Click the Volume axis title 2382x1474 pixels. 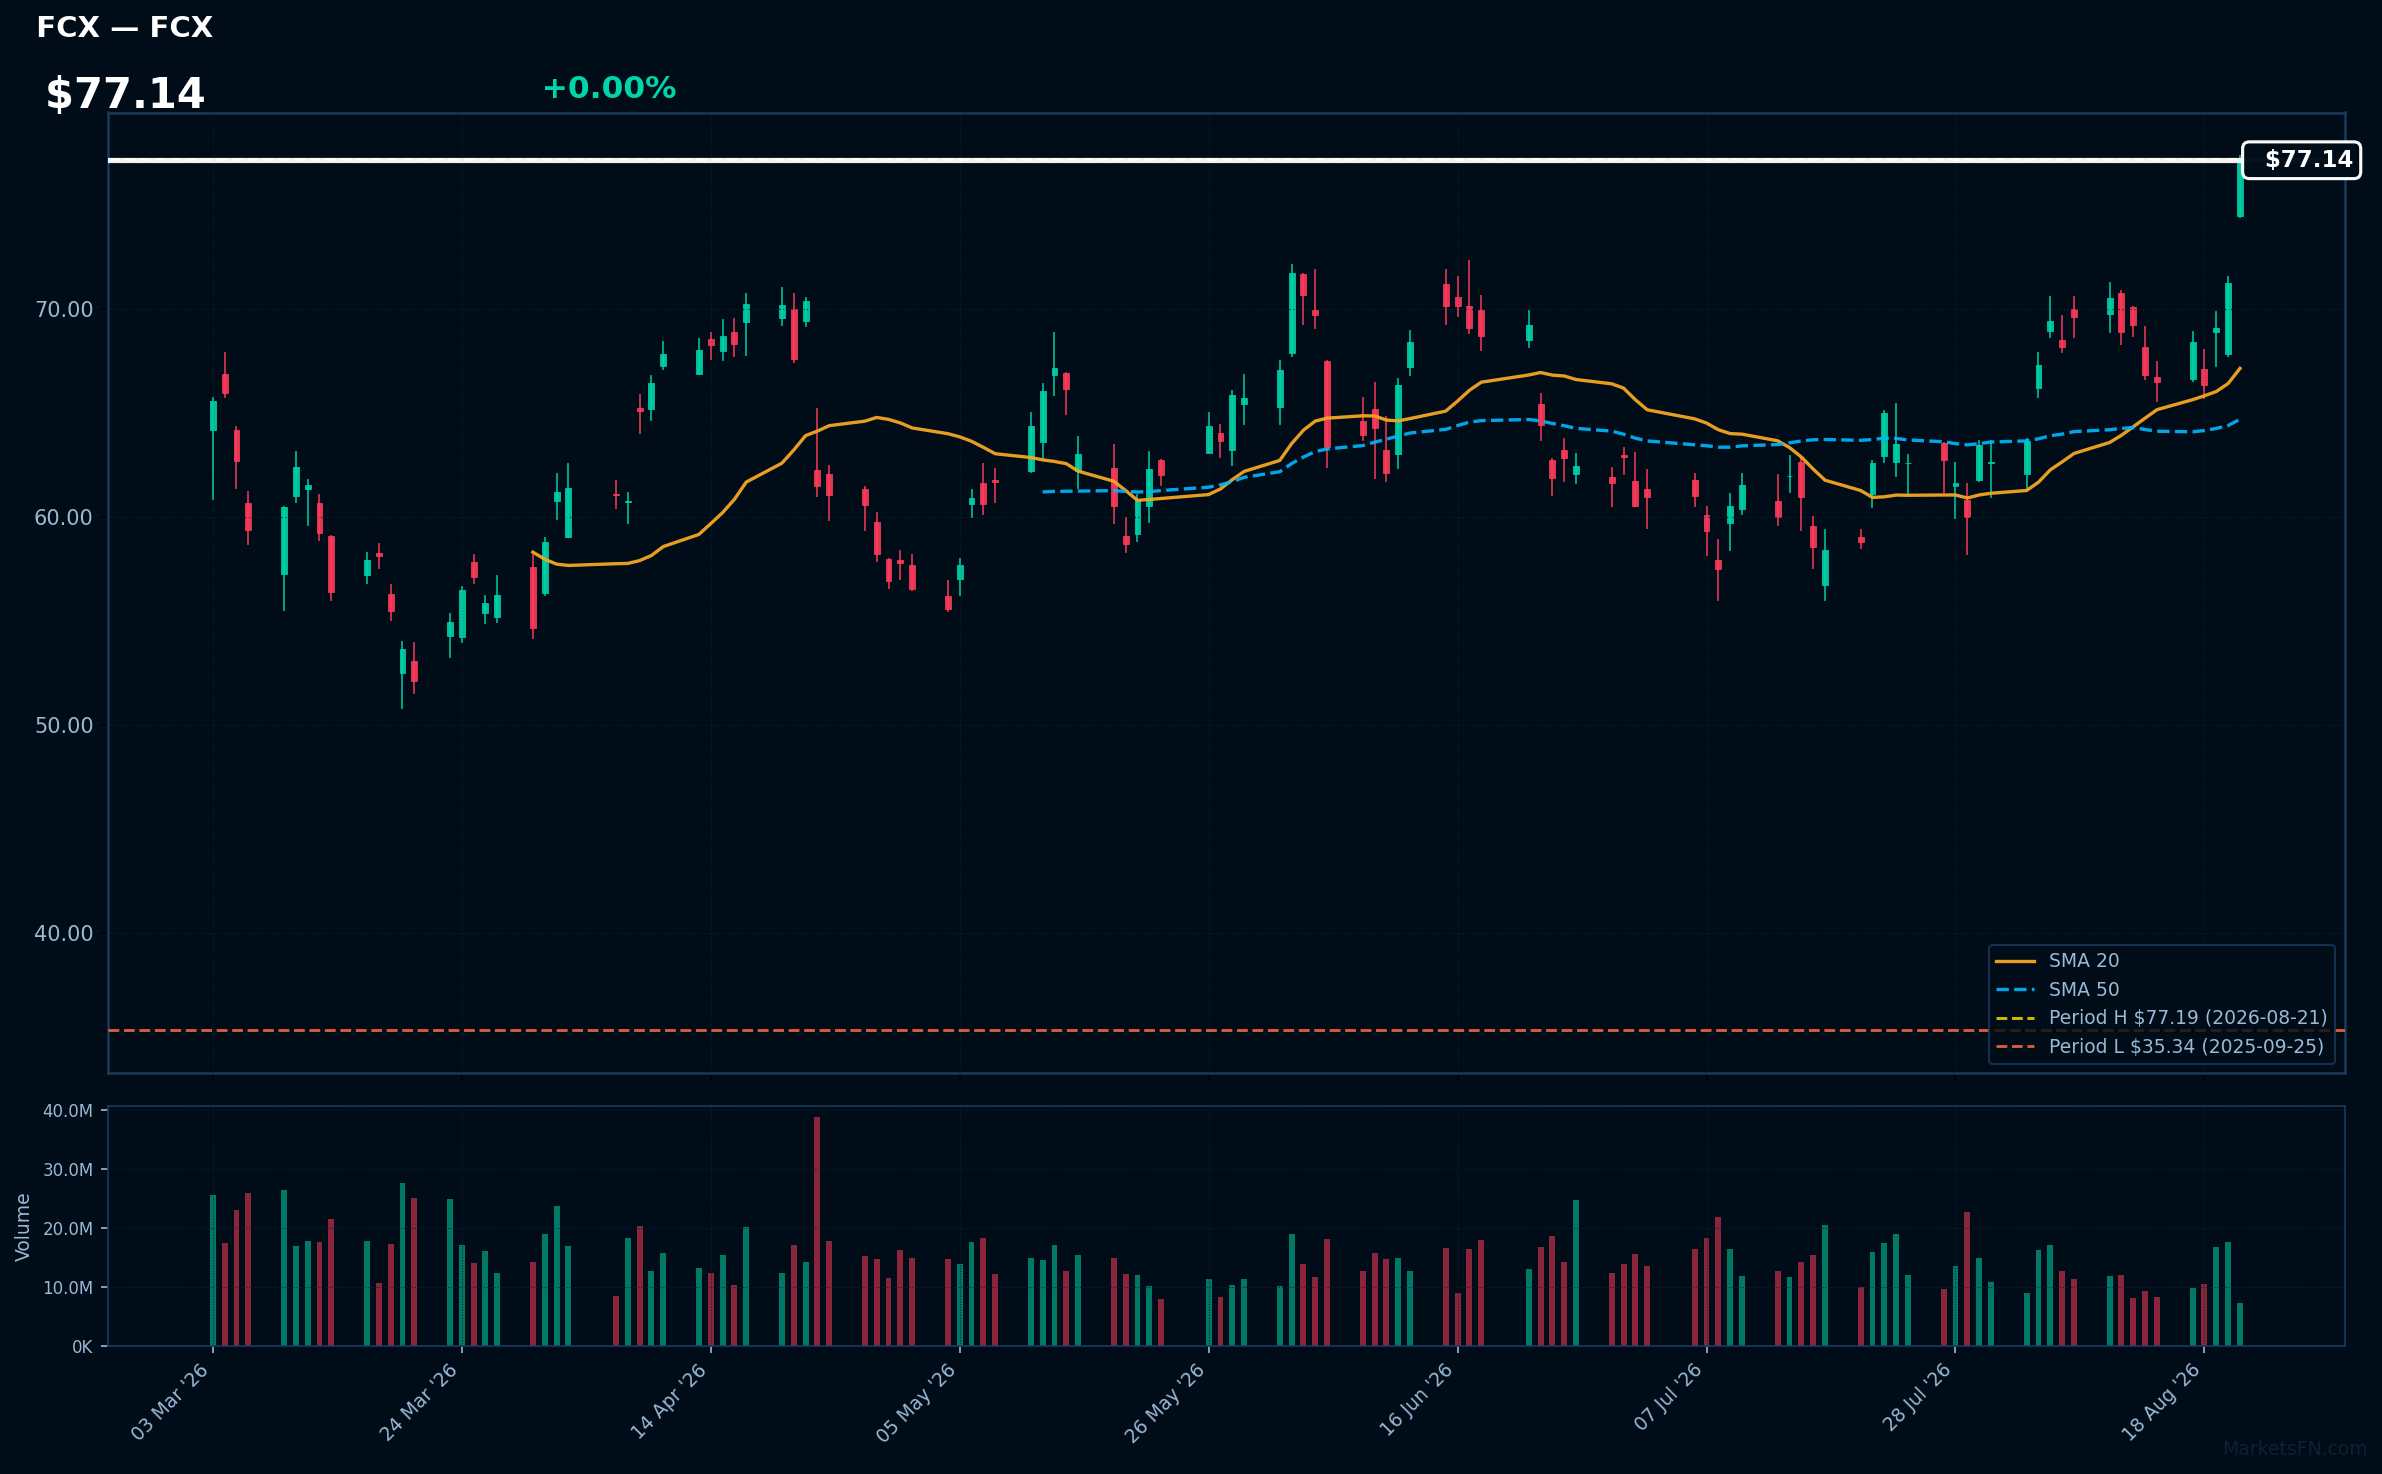click(x=23, y=1227)
